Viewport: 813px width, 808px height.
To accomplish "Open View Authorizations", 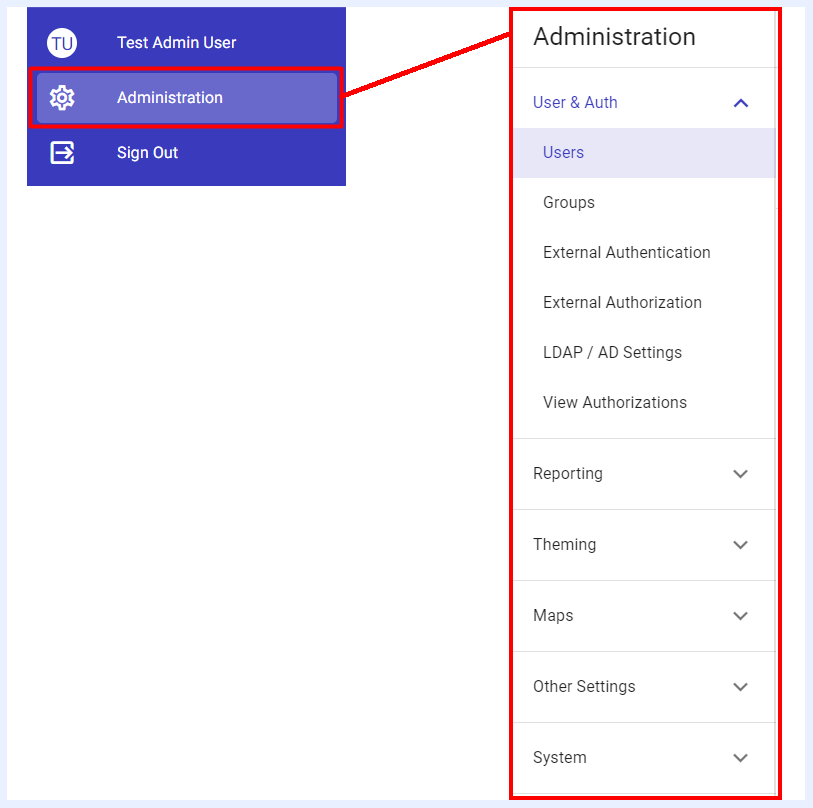I will pos(644,402).
